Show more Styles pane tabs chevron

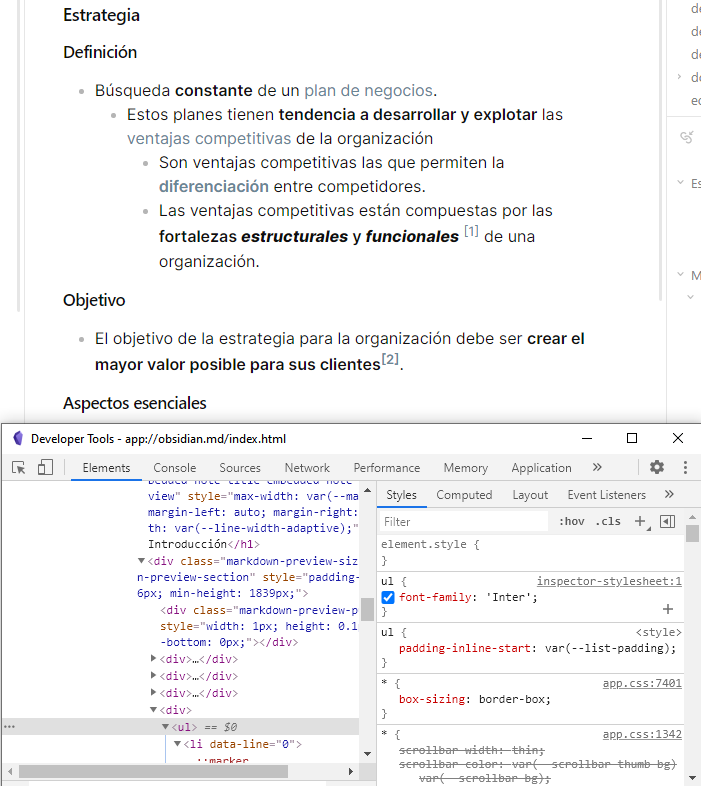(669, 494)
